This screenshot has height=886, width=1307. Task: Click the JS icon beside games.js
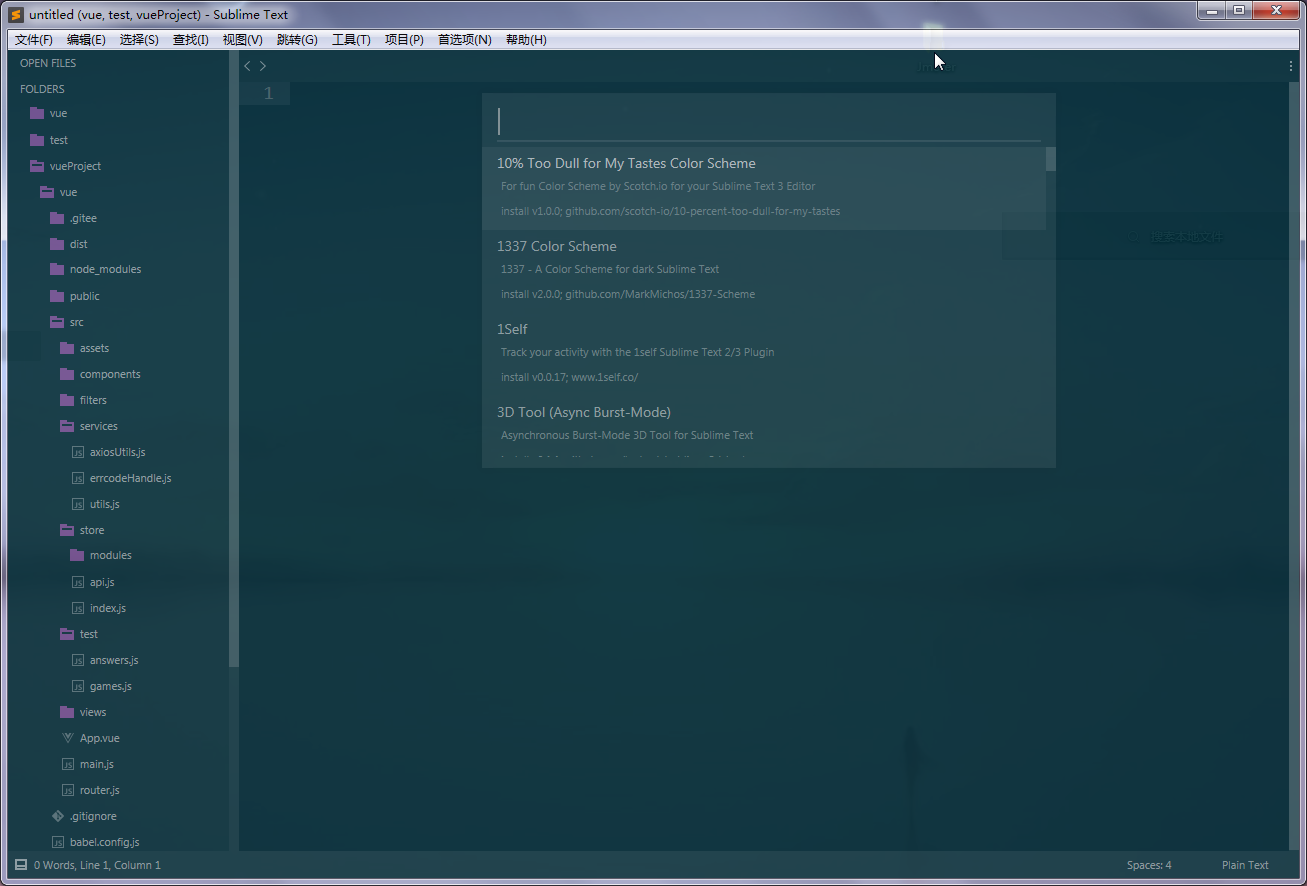click(x=78, y=686)
